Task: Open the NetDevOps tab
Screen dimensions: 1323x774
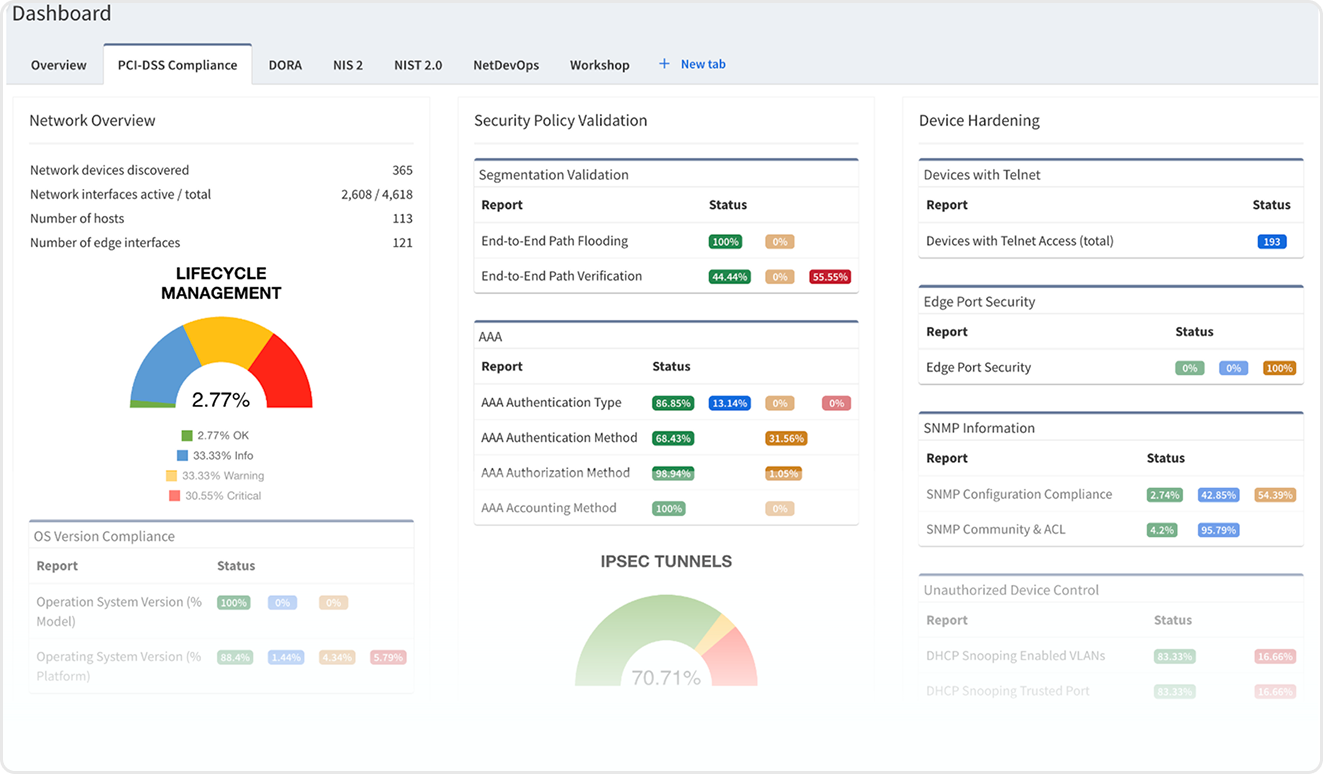Action: 506,65
